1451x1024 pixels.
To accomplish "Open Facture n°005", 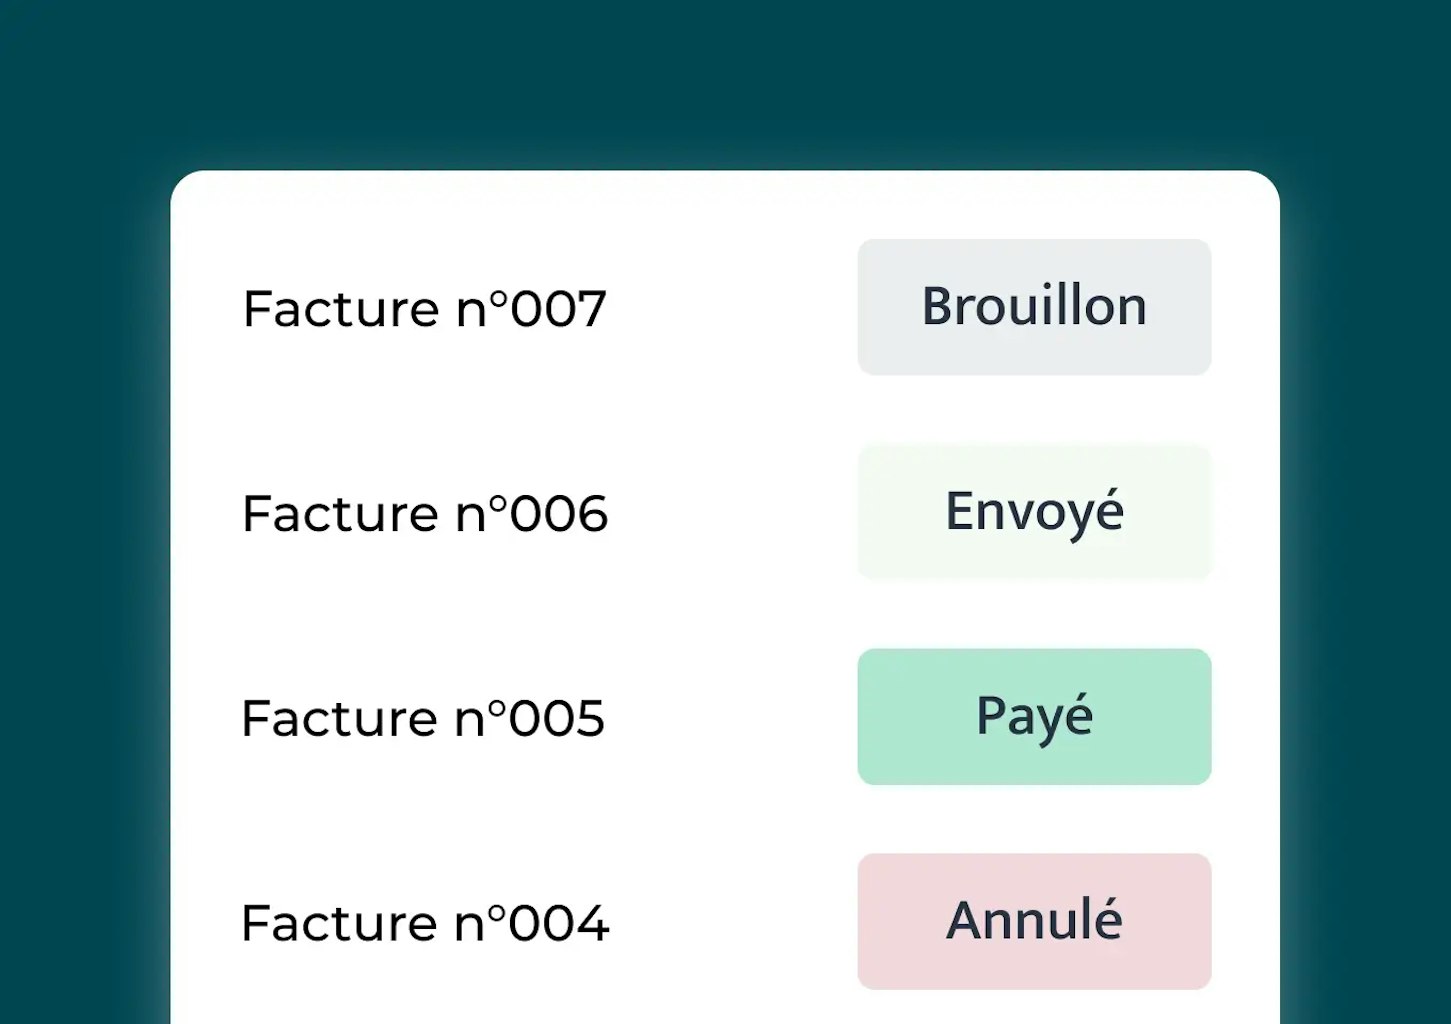I will [x=423, y=718].
